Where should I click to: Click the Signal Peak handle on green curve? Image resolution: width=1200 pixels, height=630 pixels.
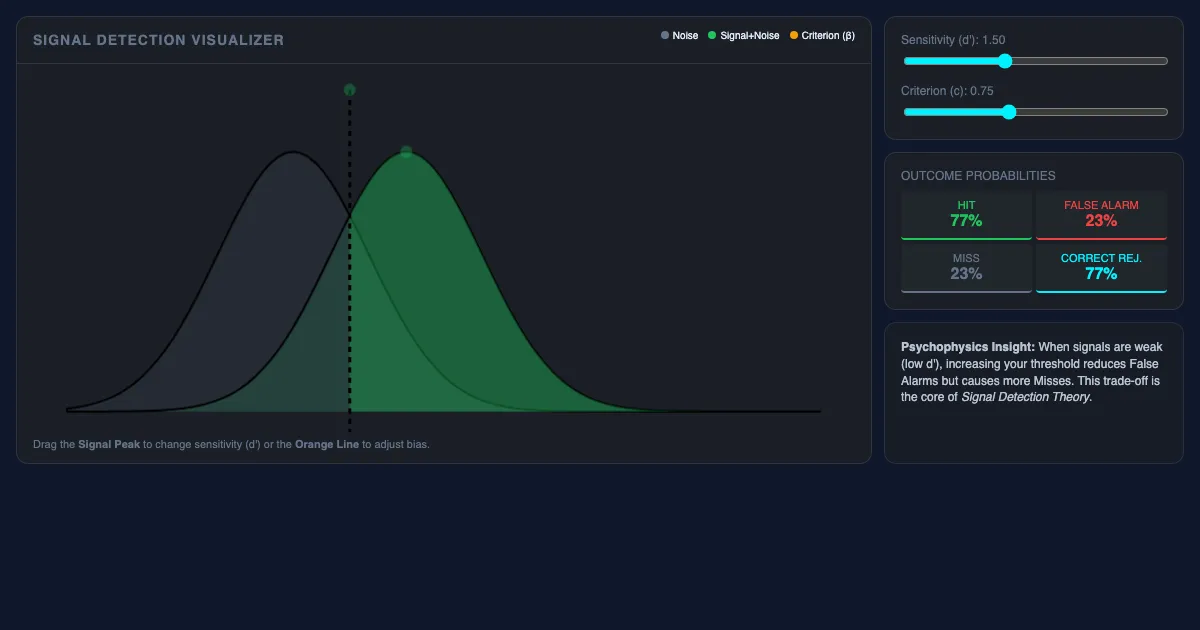point(406,151)
